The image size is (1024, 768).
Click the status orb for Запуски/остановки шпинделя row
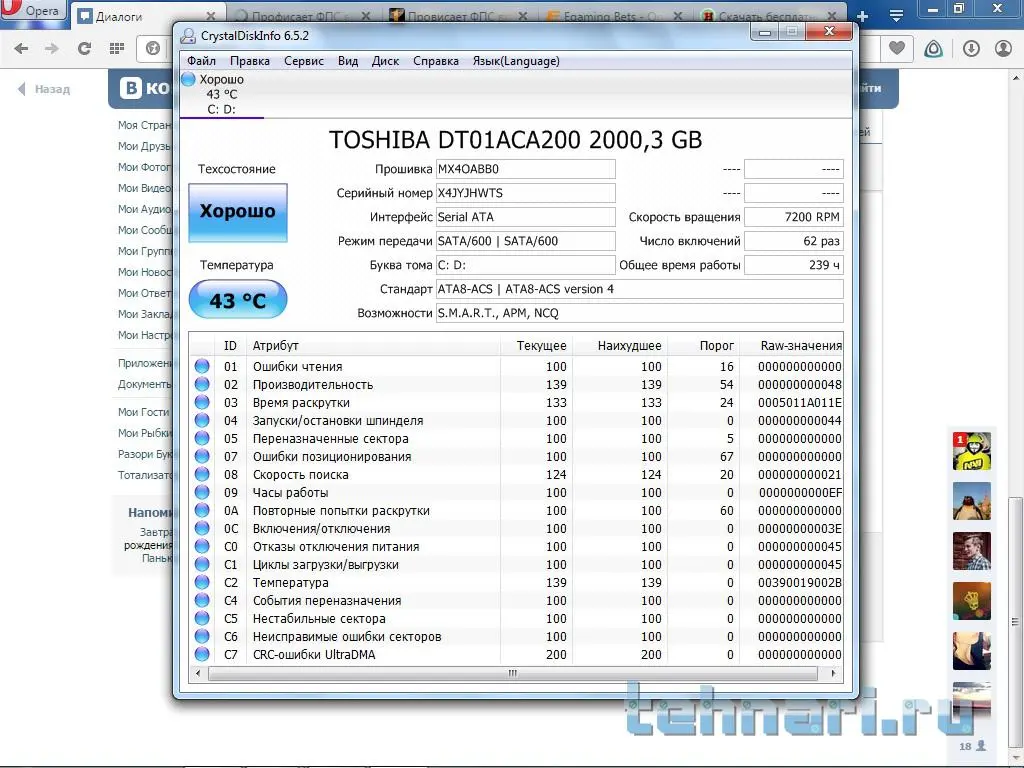pyautogui.click(x=202, y=421)
